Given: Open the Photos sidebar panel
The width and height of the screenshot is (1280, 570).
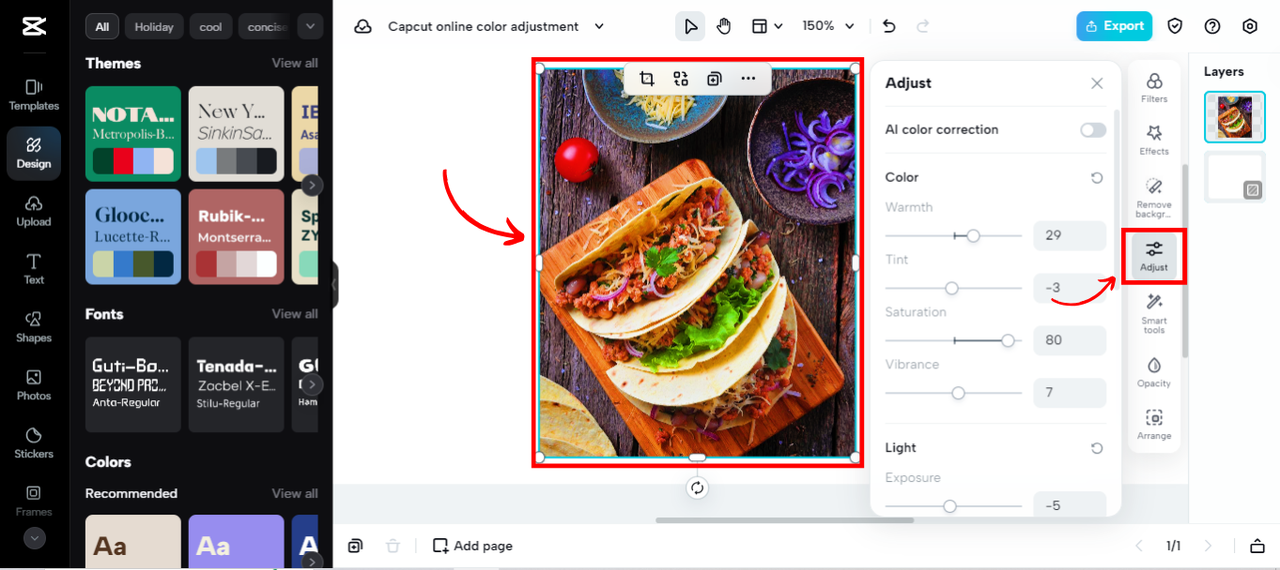Looking at the screenshot, I should point(34,385).
